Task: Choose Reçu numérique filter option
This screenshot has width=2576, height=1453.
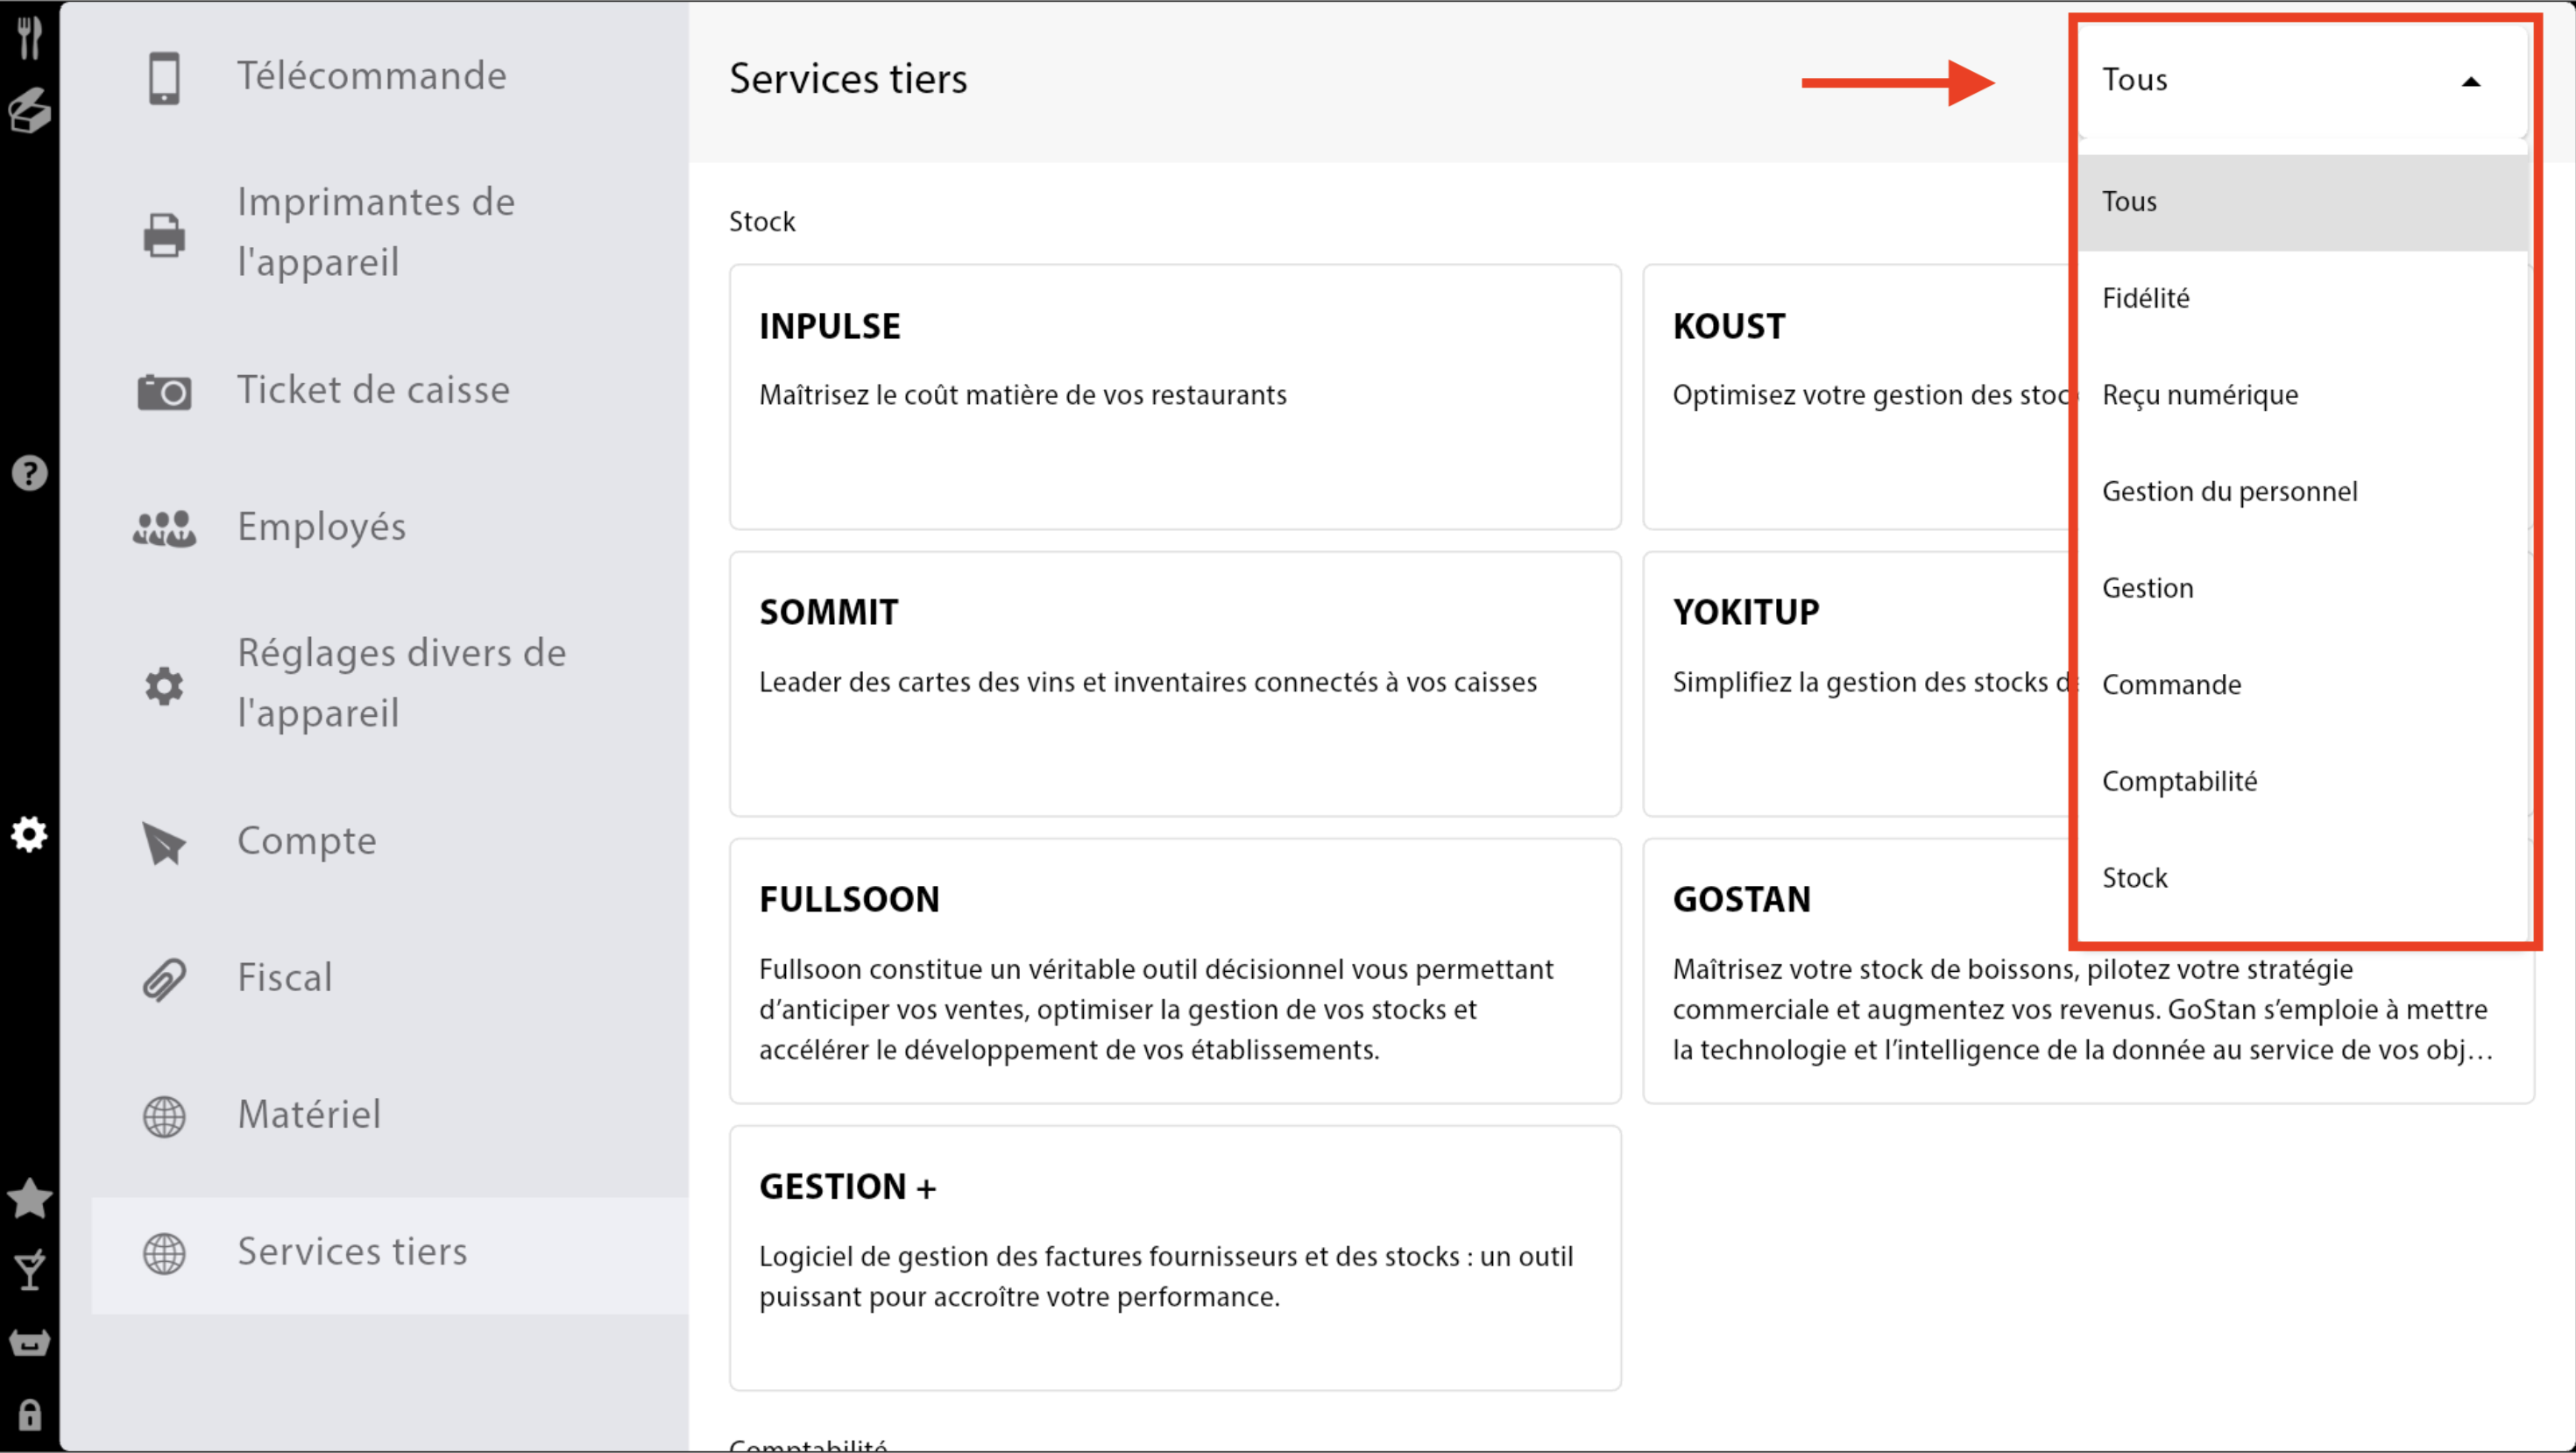Action: [2200, 395]
